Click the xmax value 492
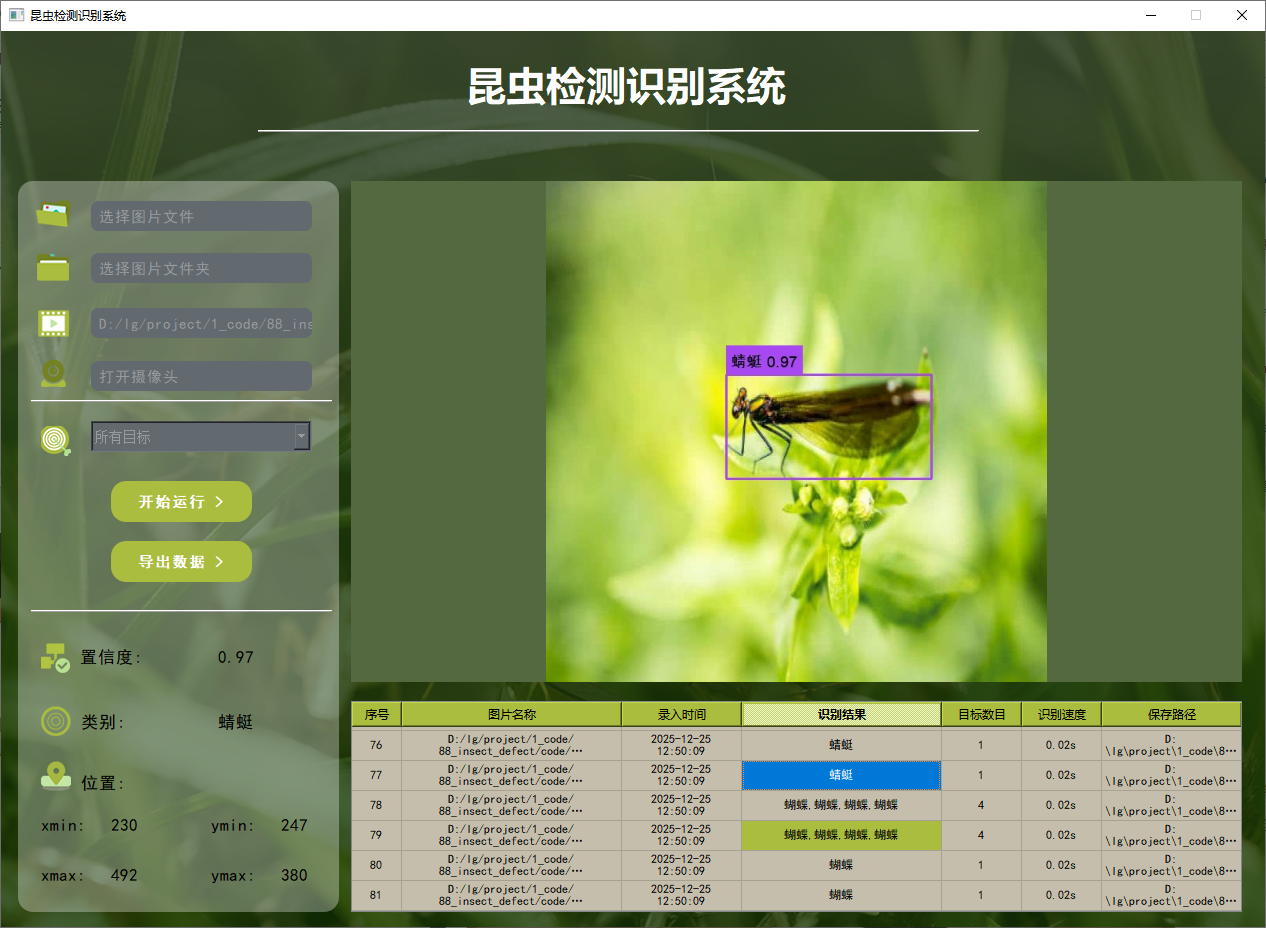The width and height of the screenshot is (1266, 928). 124,875
